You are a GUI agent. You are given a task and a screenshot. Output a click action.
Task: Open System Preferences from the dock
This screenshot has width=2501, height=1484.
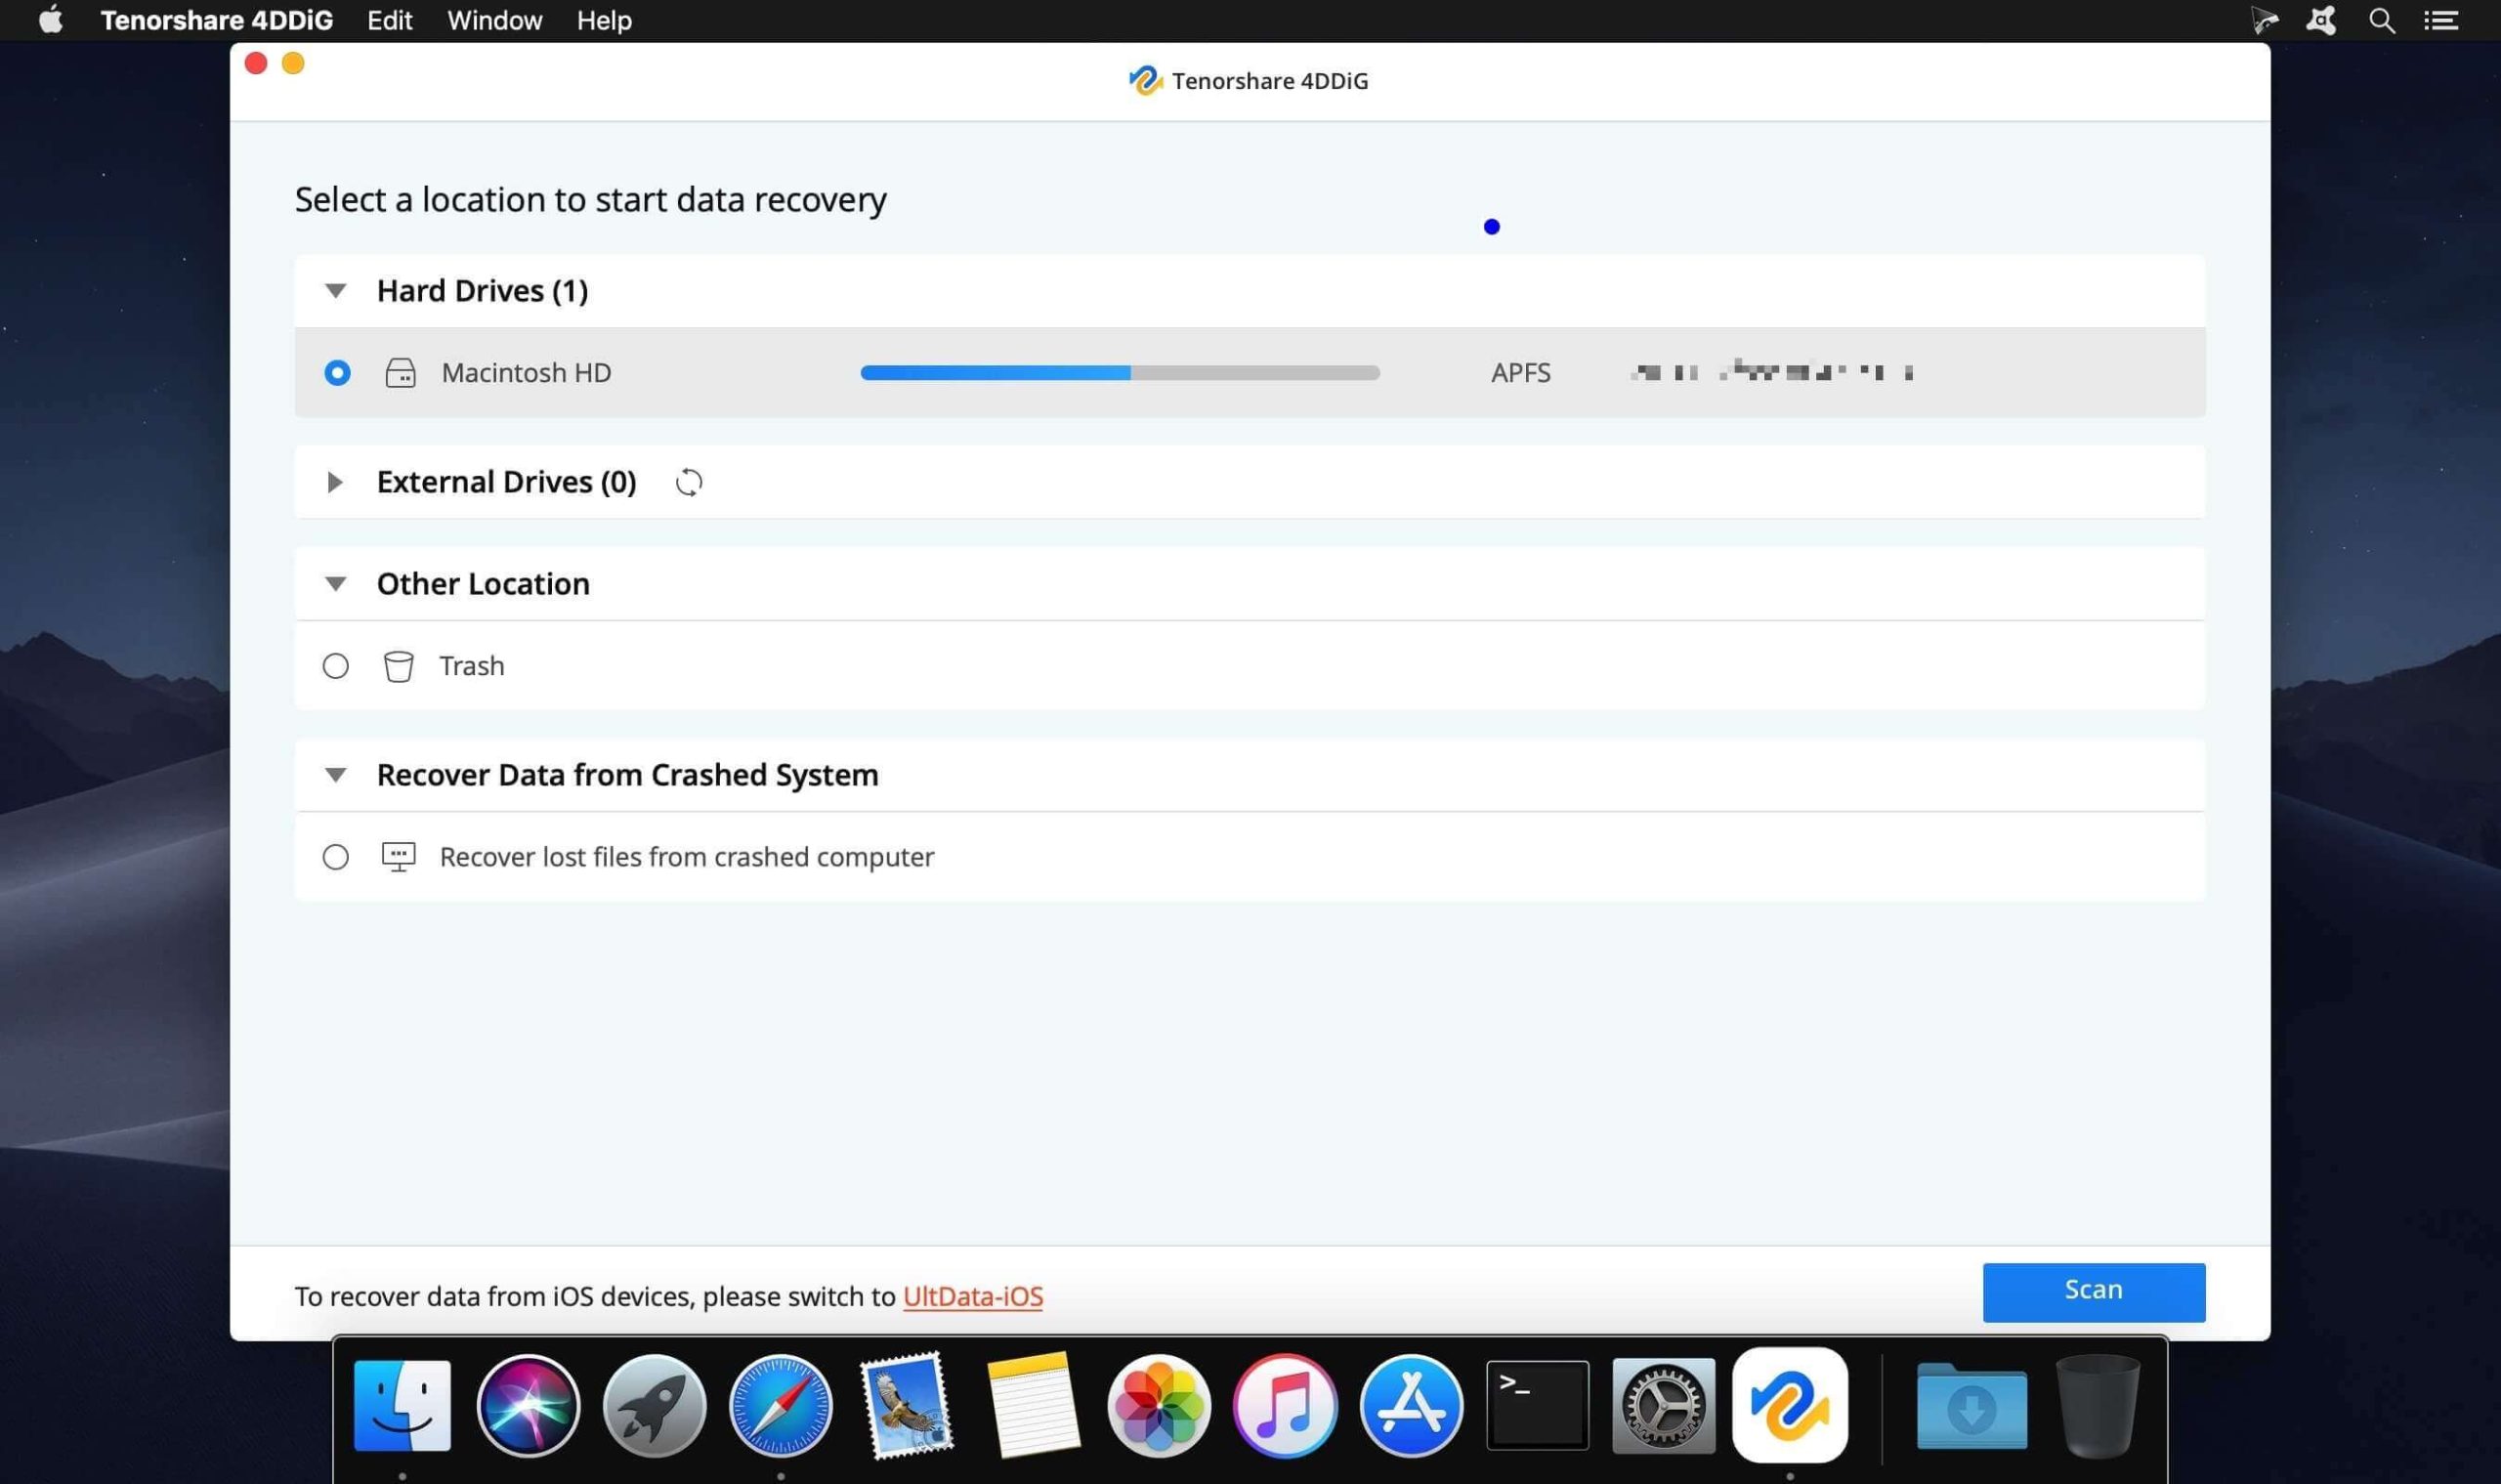1662,1403
